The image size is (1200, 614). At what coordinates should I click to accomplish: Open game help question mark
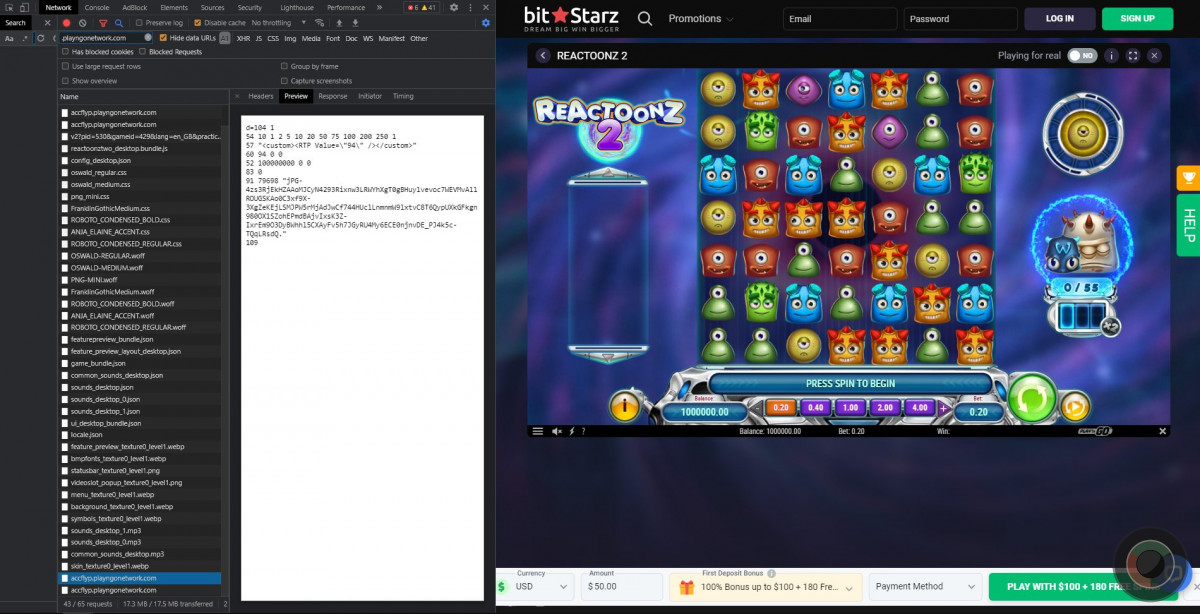(582, 431)
